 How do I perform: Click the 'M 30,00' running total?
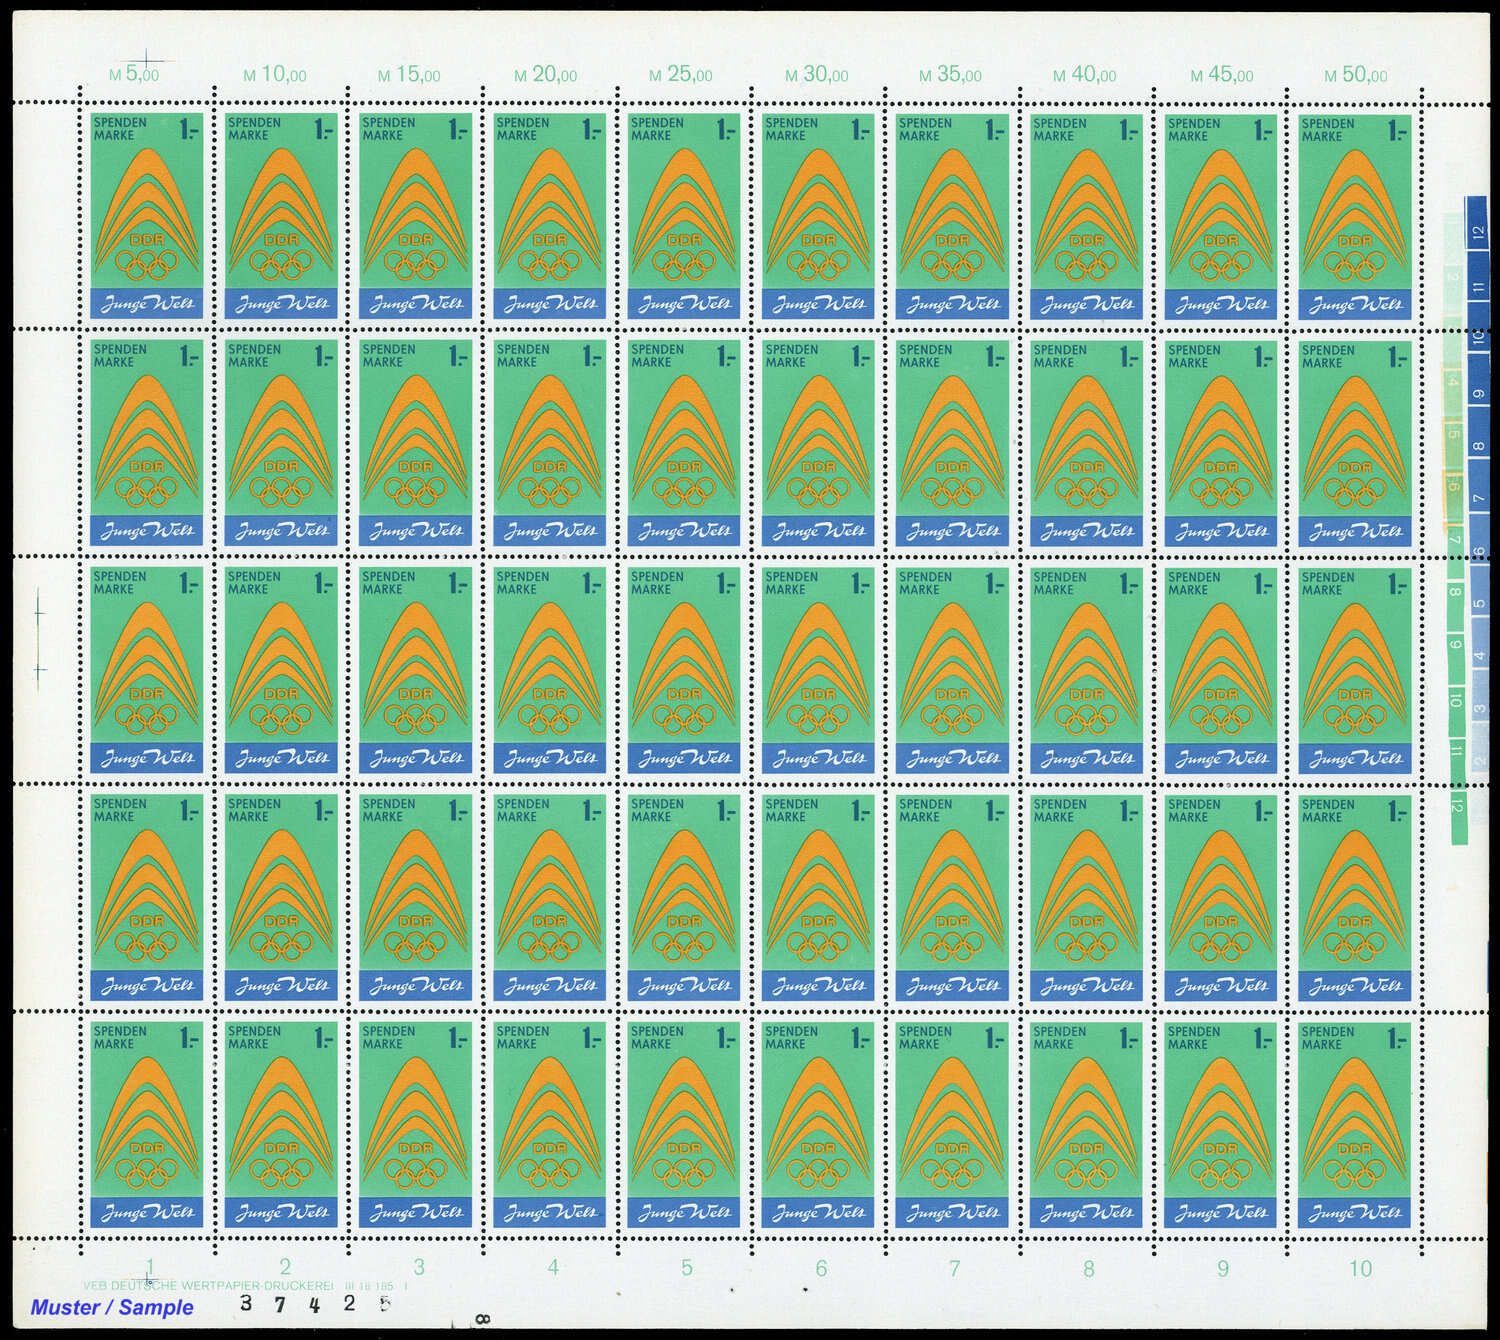click(x=817, y=75)
